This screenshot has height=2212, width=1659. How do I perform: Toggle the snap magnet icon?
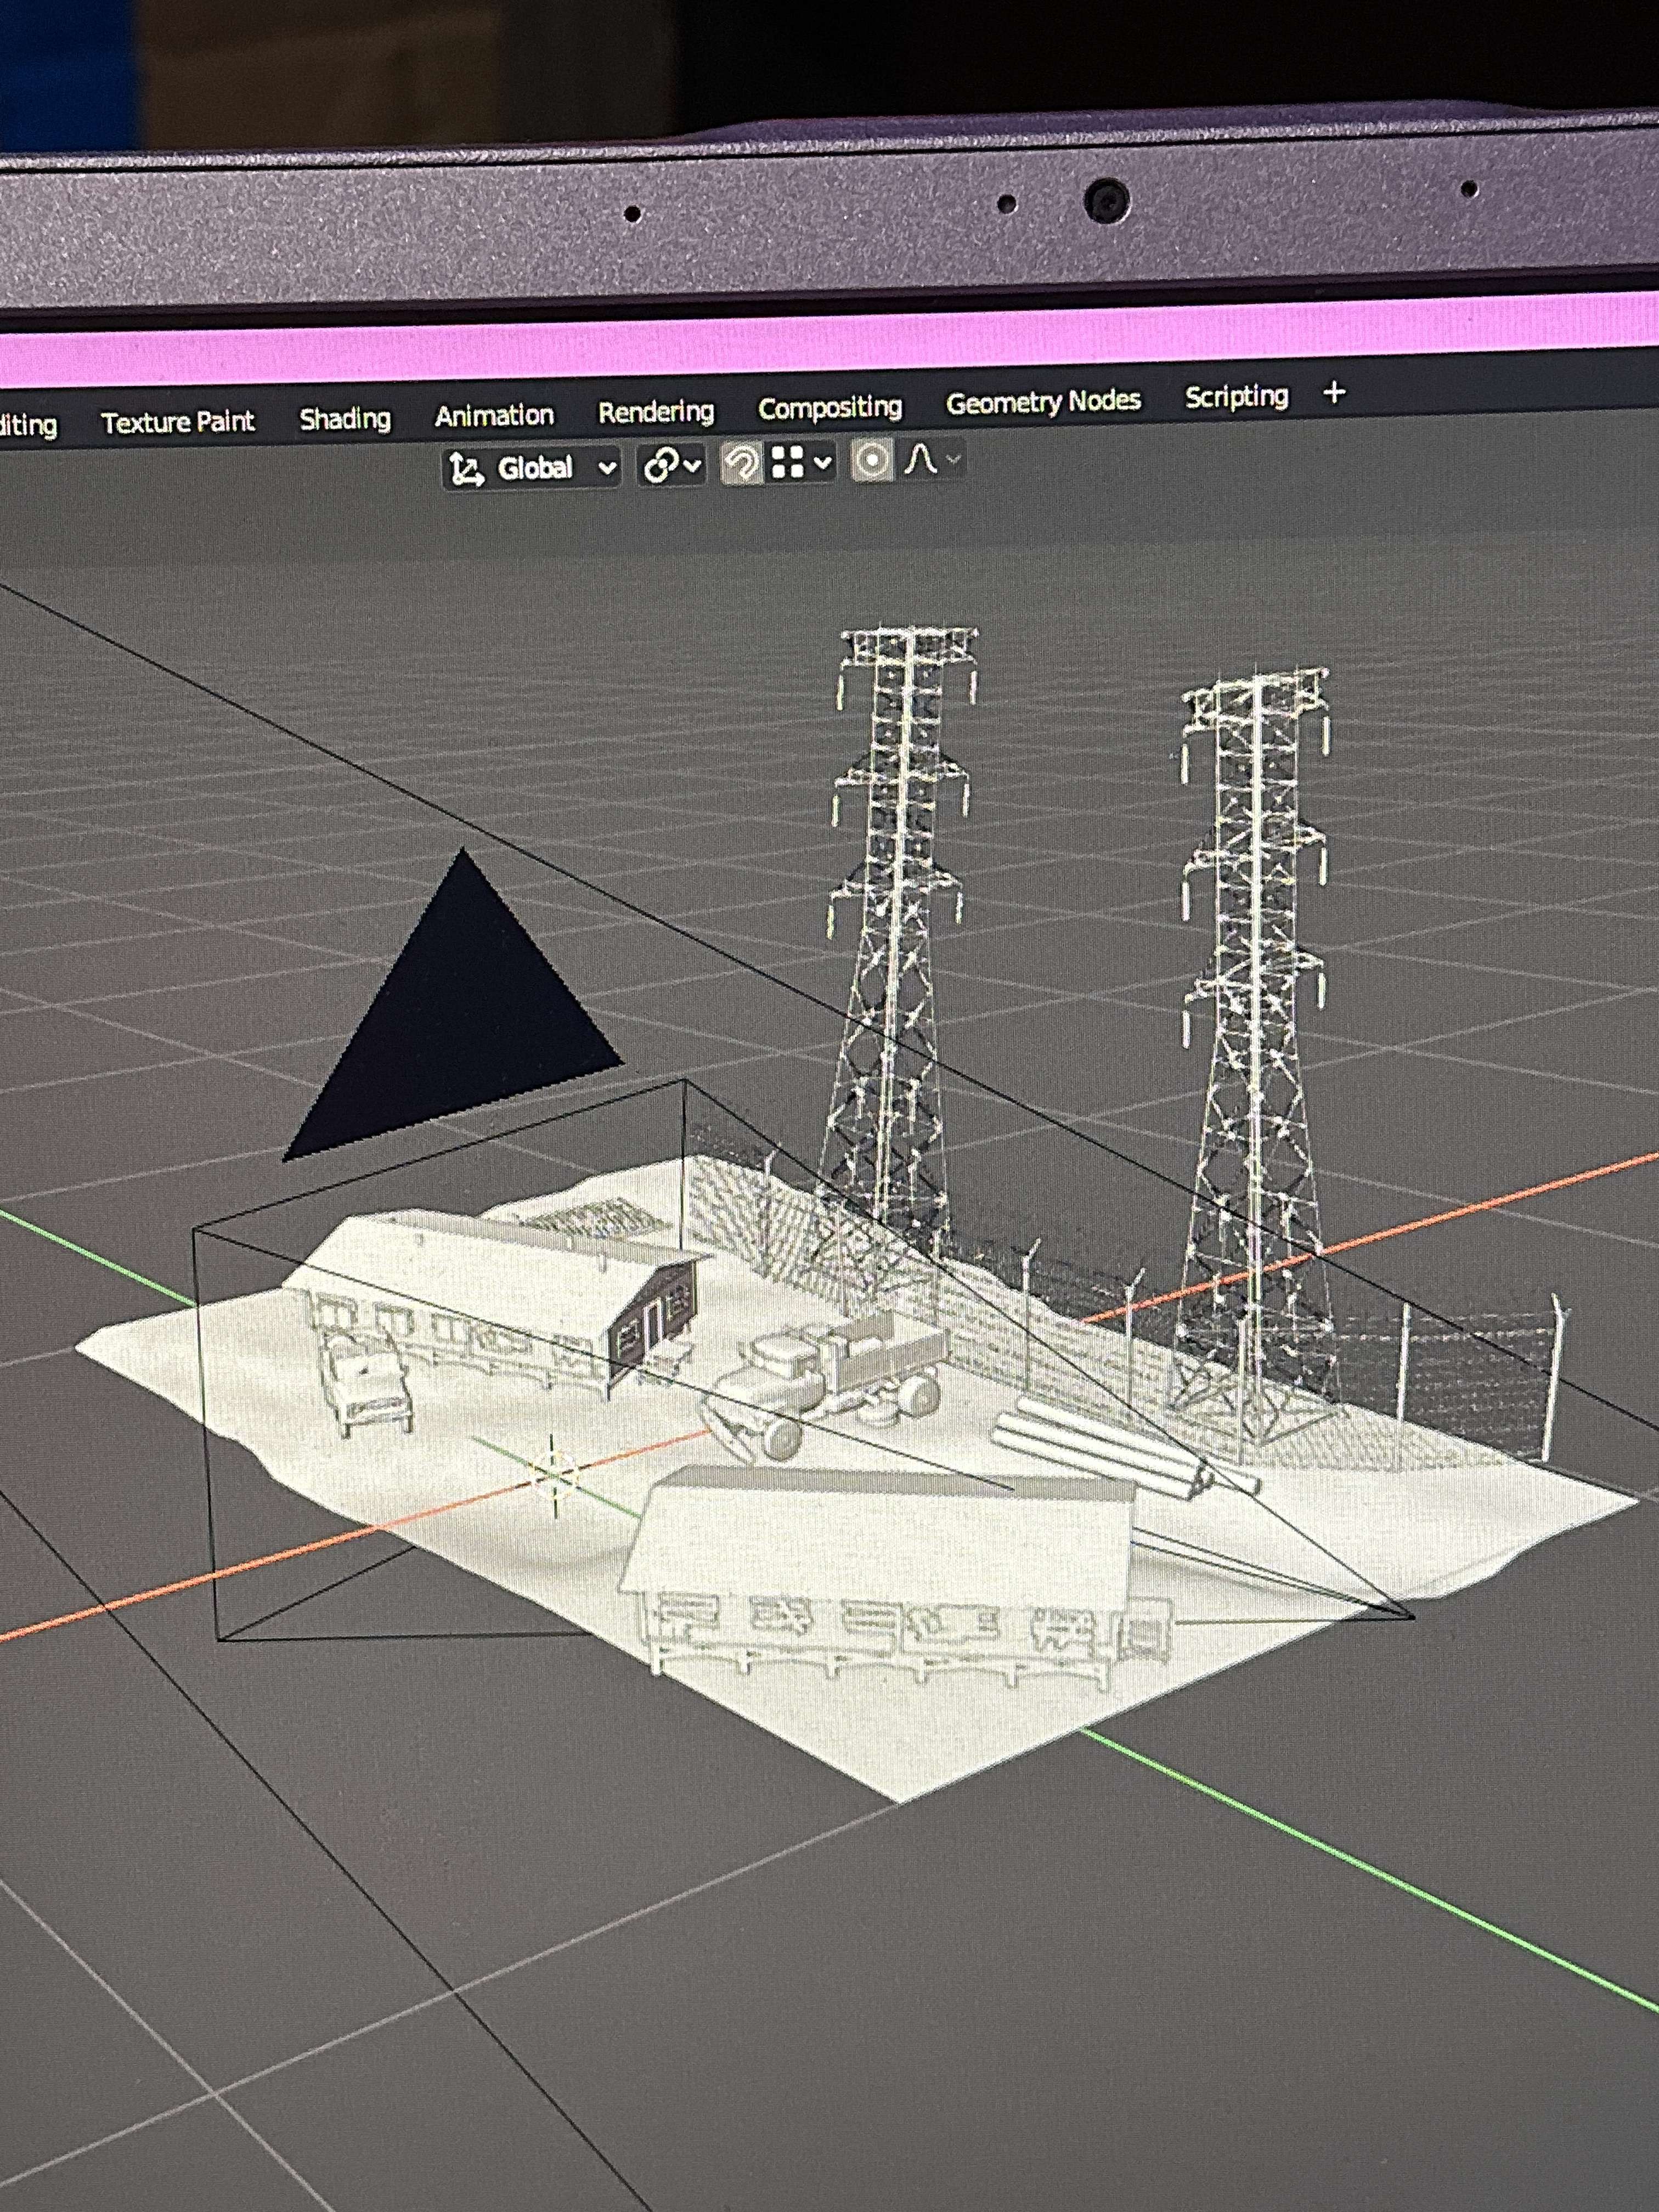coord(741,463)
